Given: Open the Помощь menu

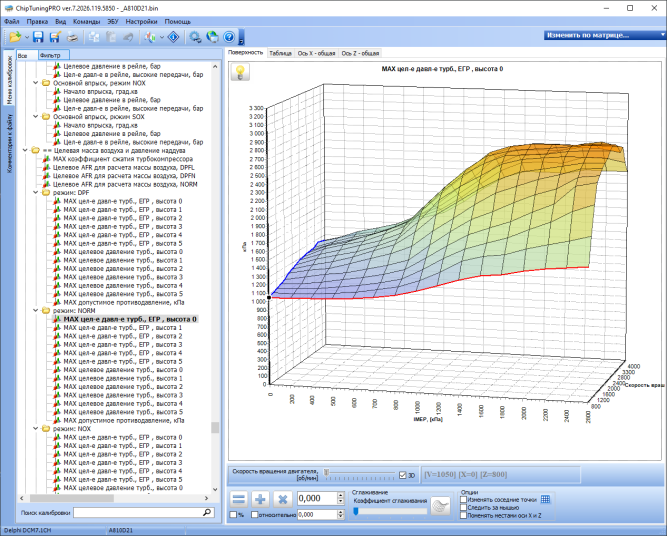Looking at the screenshot, I should [177, 21].
